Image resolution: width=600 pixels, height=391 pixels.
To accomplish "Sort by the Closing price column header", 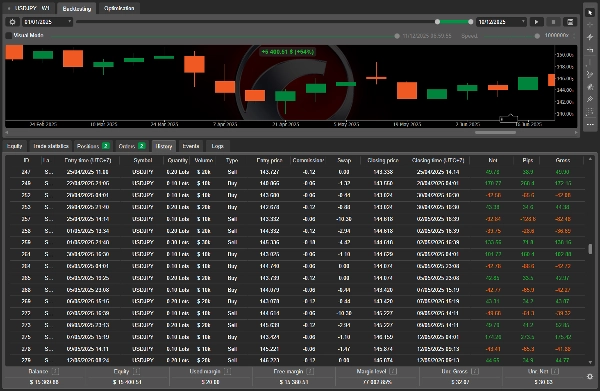I will (x=383, y=160).
